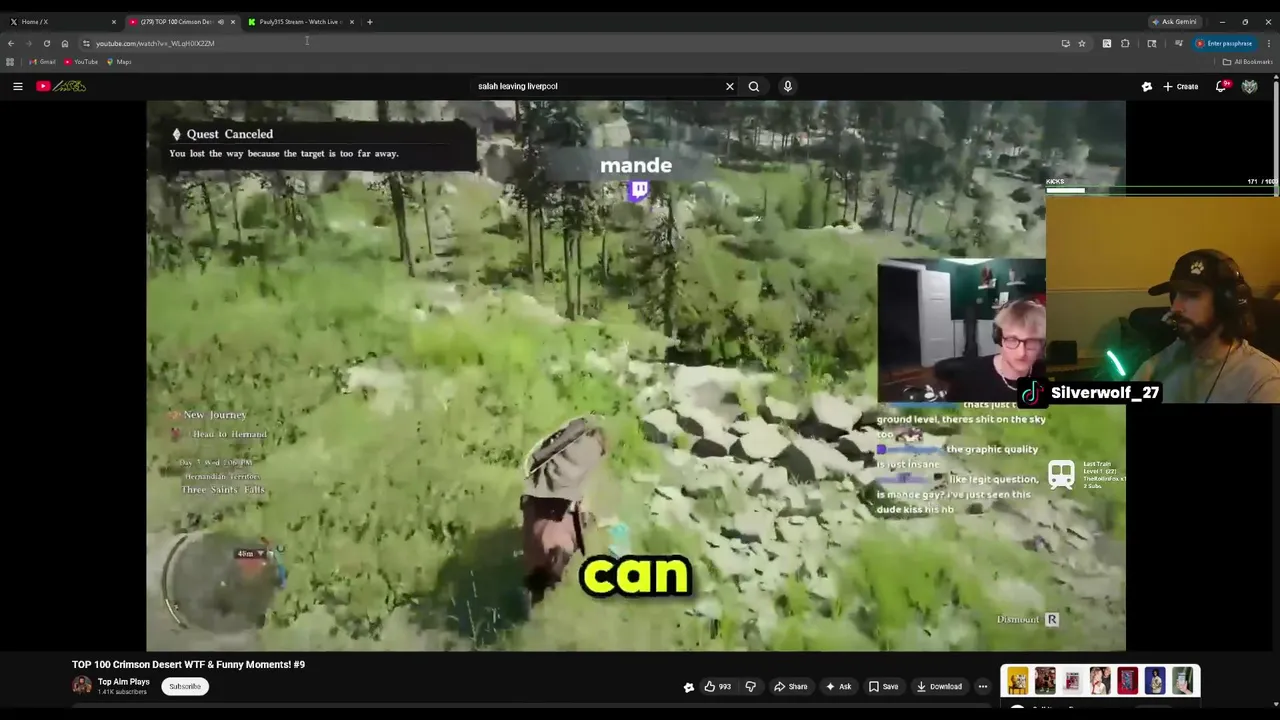Click the thumbnail strip beside Download
Screen dimensions: 1280x720
pyautogui.click(x=1100, y=681)
